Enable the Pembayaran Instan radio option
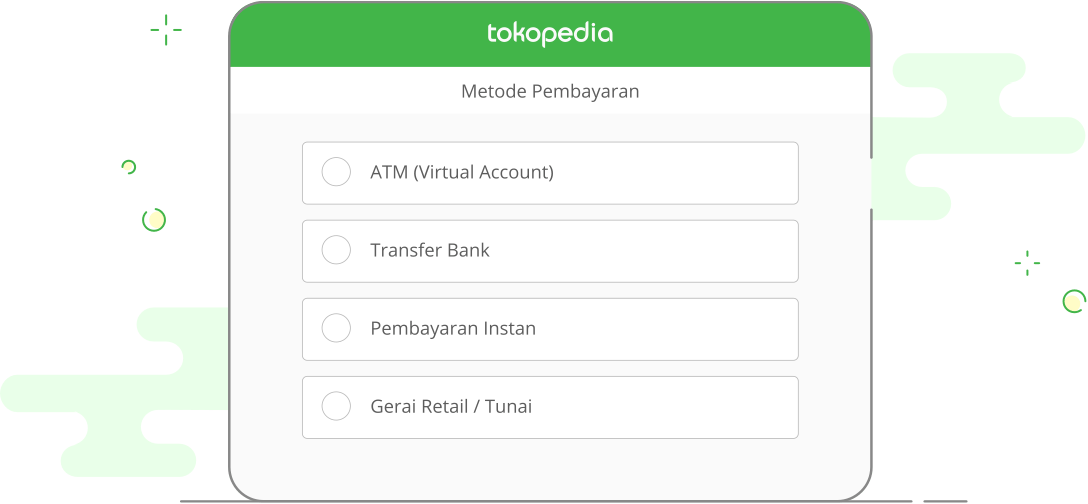The image size is (1088, 504). tap(336, 328)
